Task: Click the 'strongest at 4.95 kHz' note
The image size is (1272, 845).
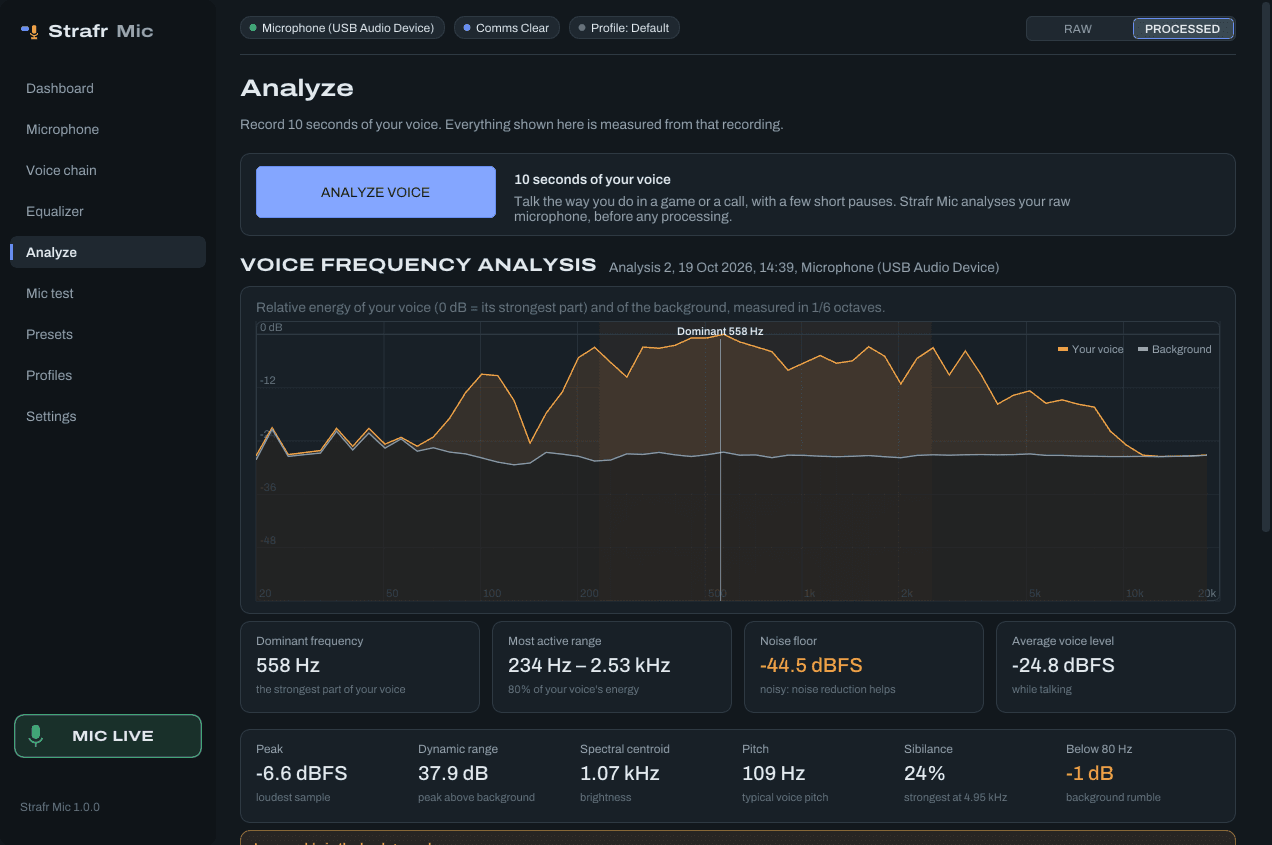Action: (956, 797)
